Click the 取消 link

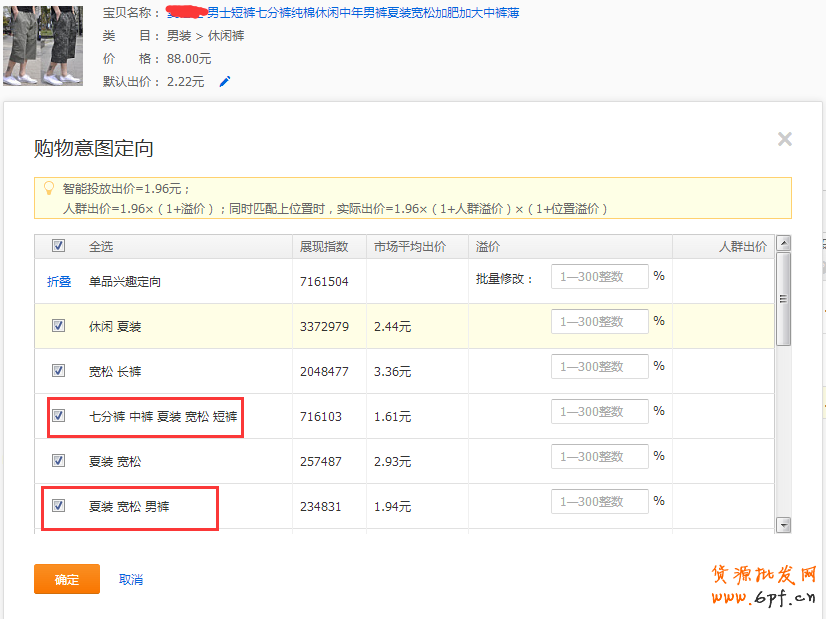click(131, 580)
